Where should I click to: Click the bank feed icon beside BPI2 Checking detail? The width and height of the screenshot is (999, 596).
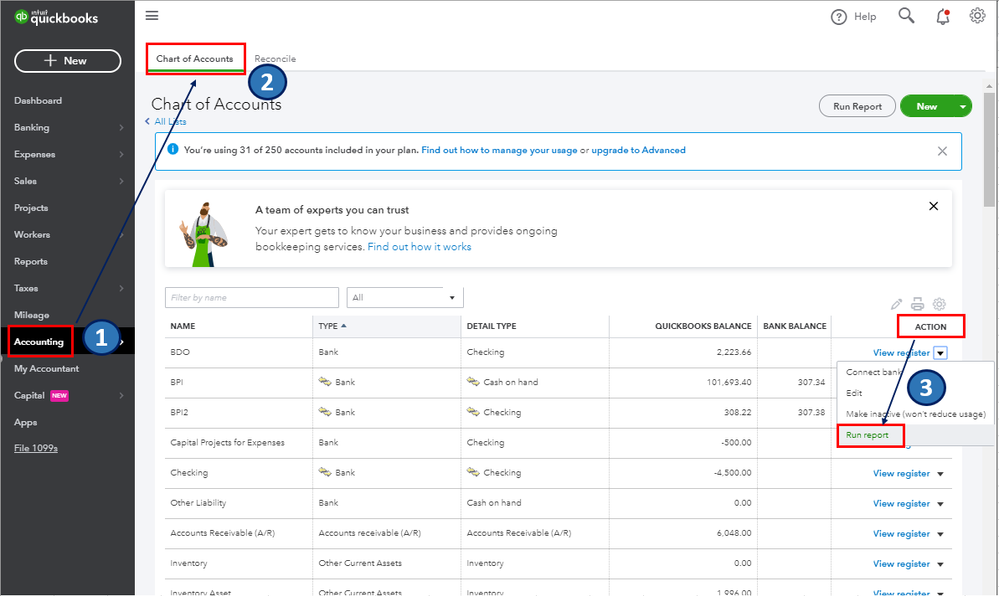[x=473, y=412]
